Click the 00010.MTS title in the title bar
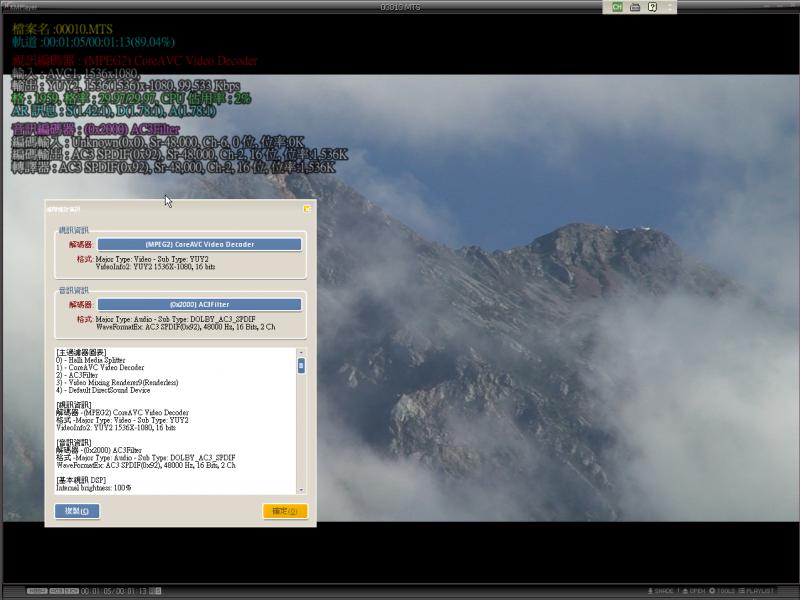 click(x=398, y=6)
